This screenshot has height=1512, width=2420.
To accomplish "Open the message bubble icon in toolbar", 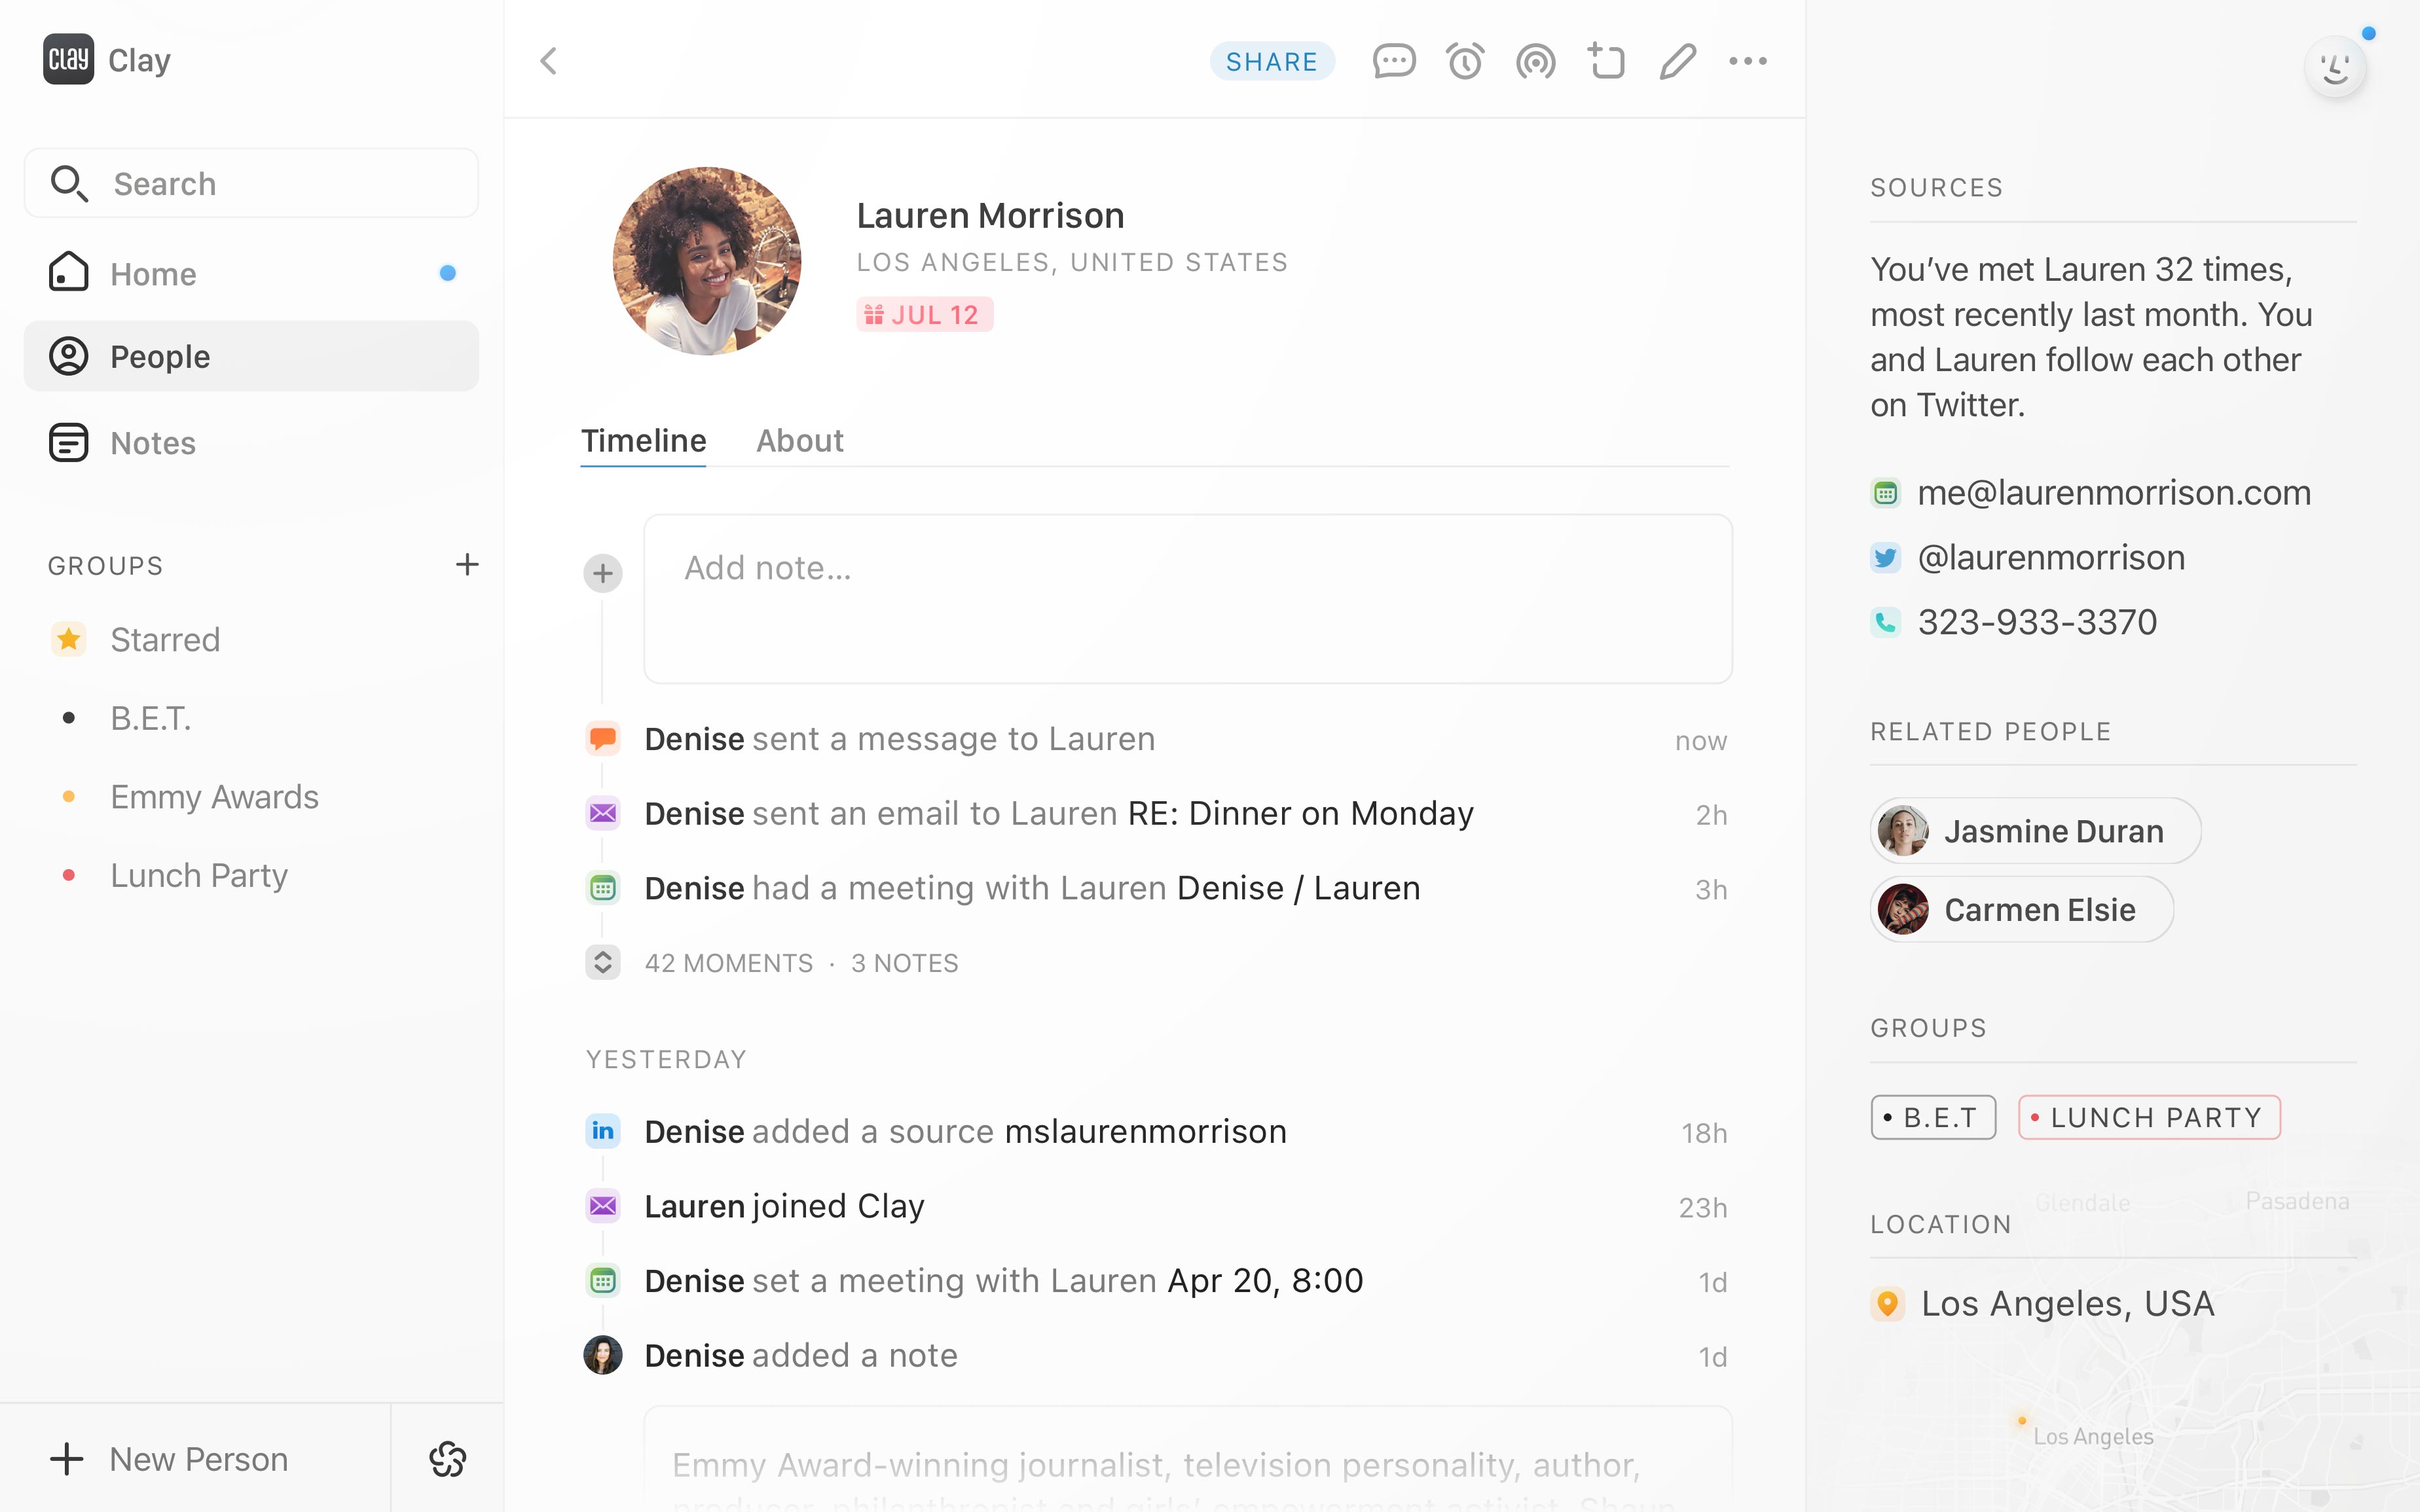I will [1393, 61].
